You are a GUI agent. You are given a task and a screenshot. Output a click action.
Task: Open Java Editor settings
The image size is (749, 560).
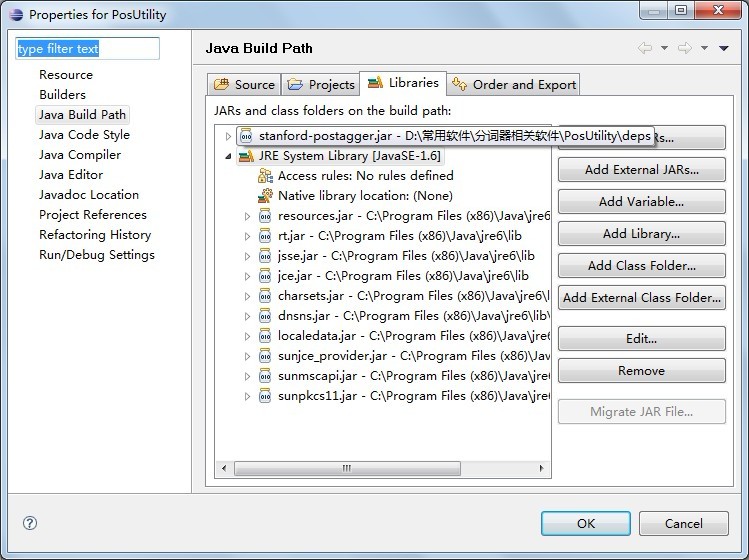(x=71, y=175)
